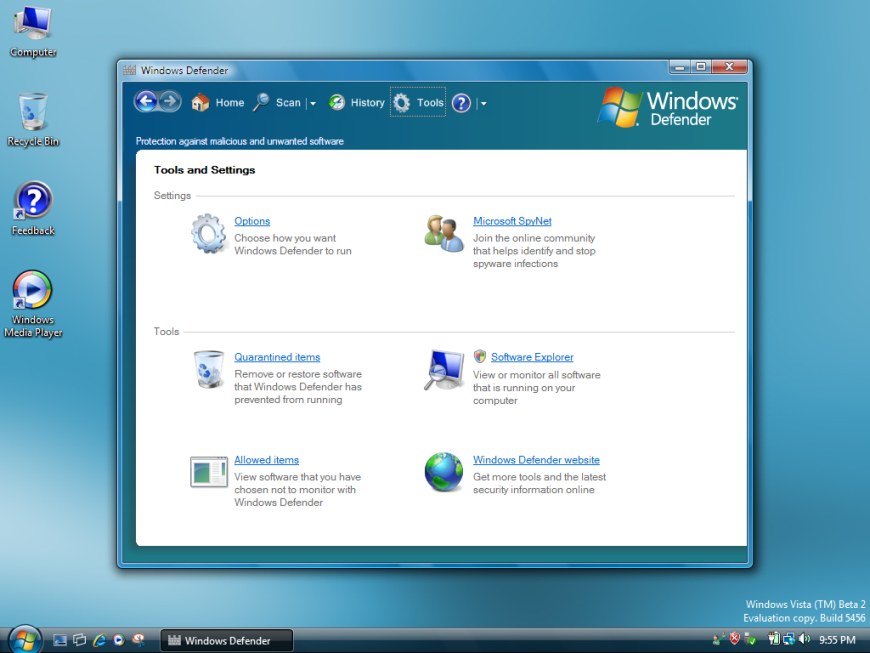Open the Quarantined items link

pos(277,357)
